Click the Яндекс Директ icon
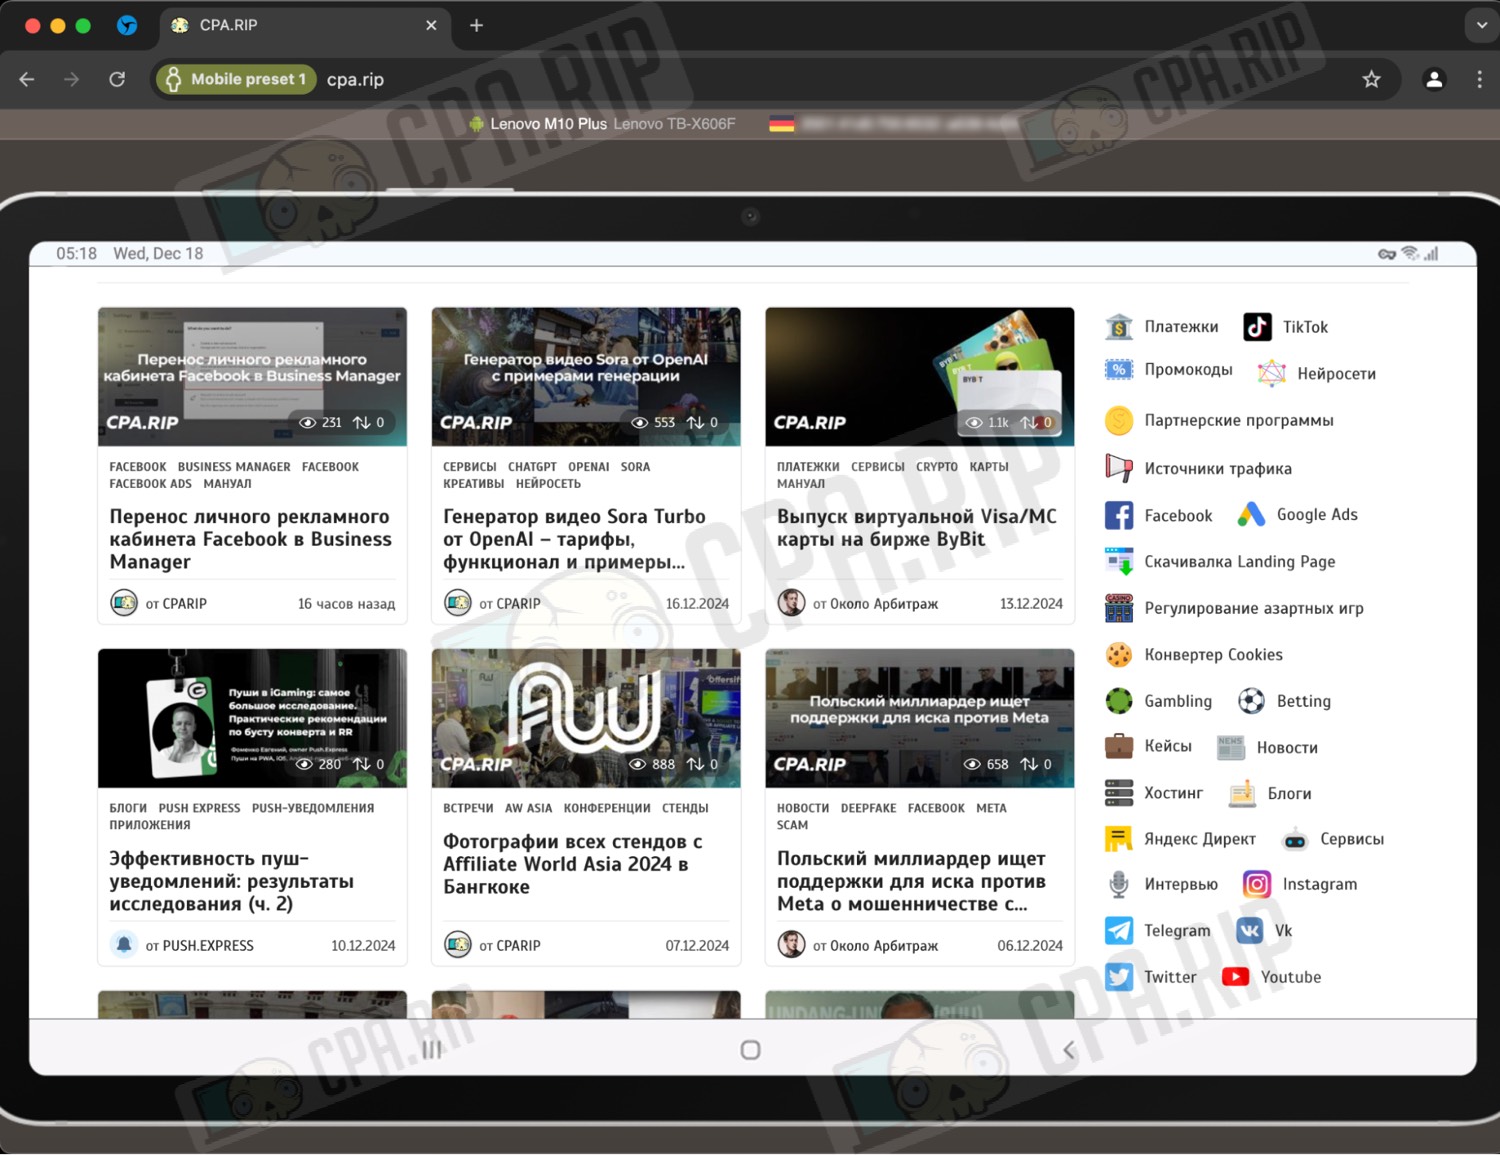 click(1119, 839)
